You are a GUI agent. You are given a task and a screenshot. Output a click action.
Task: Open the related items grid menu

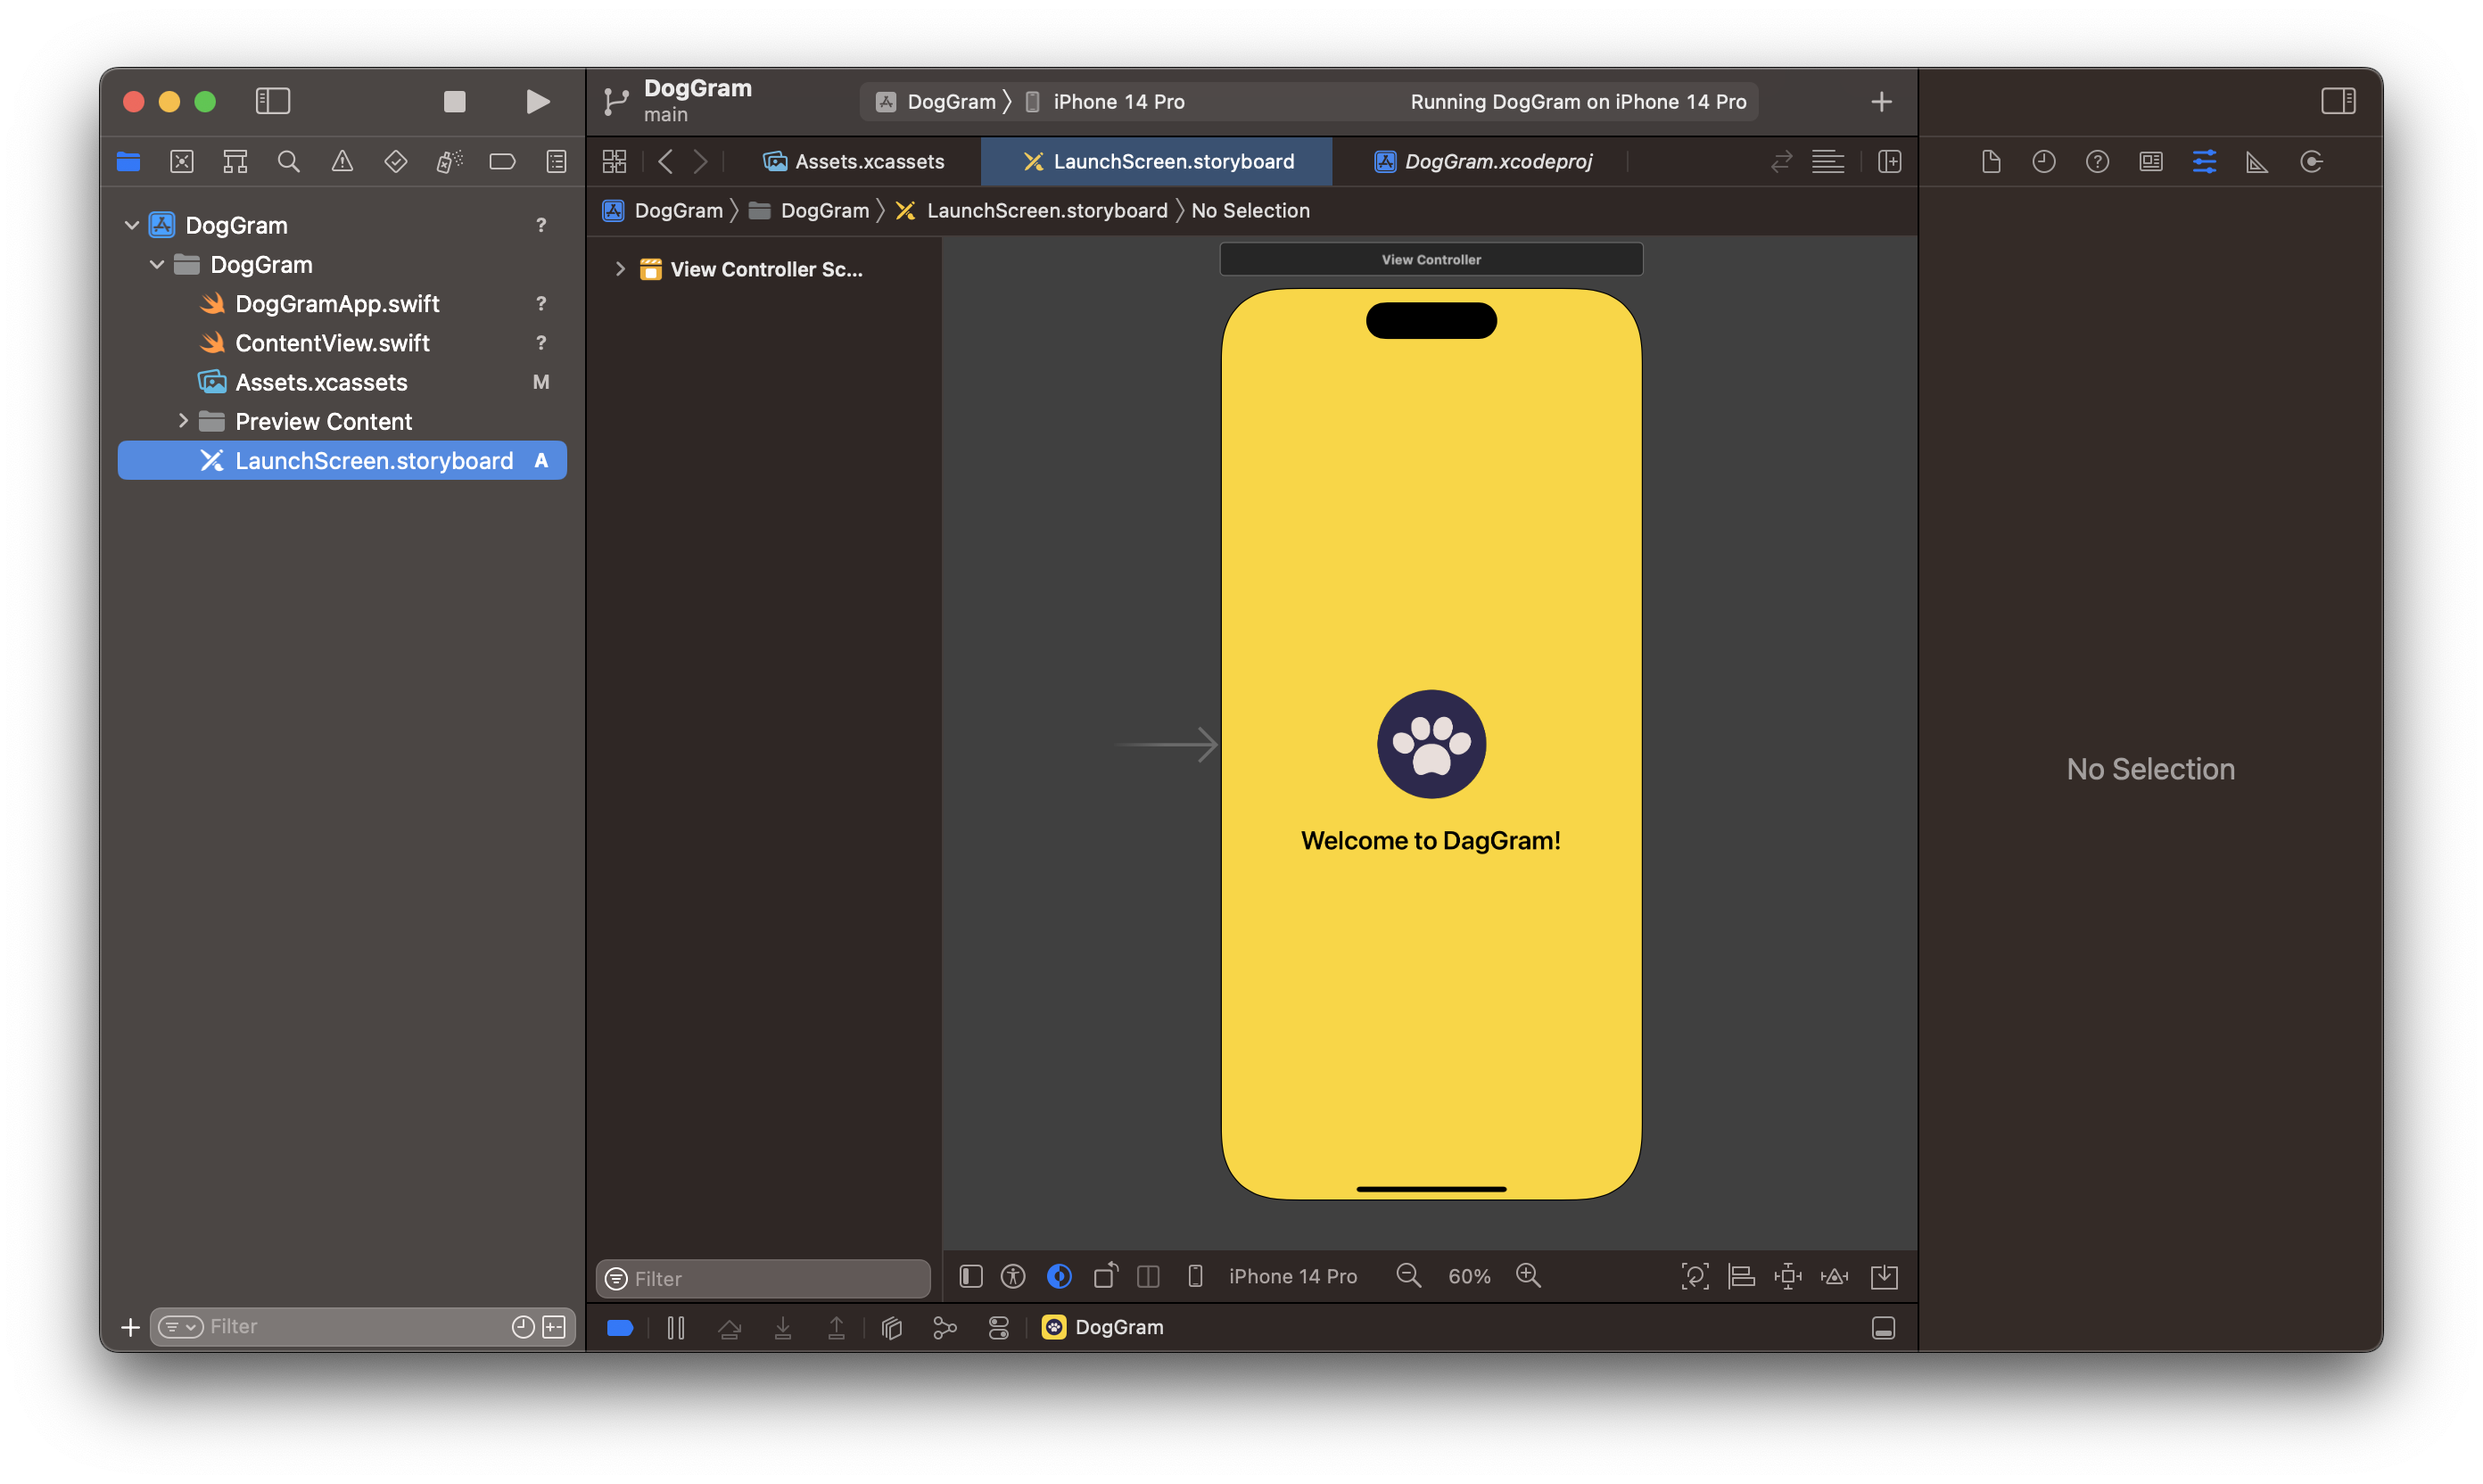[x=614, y=161]
